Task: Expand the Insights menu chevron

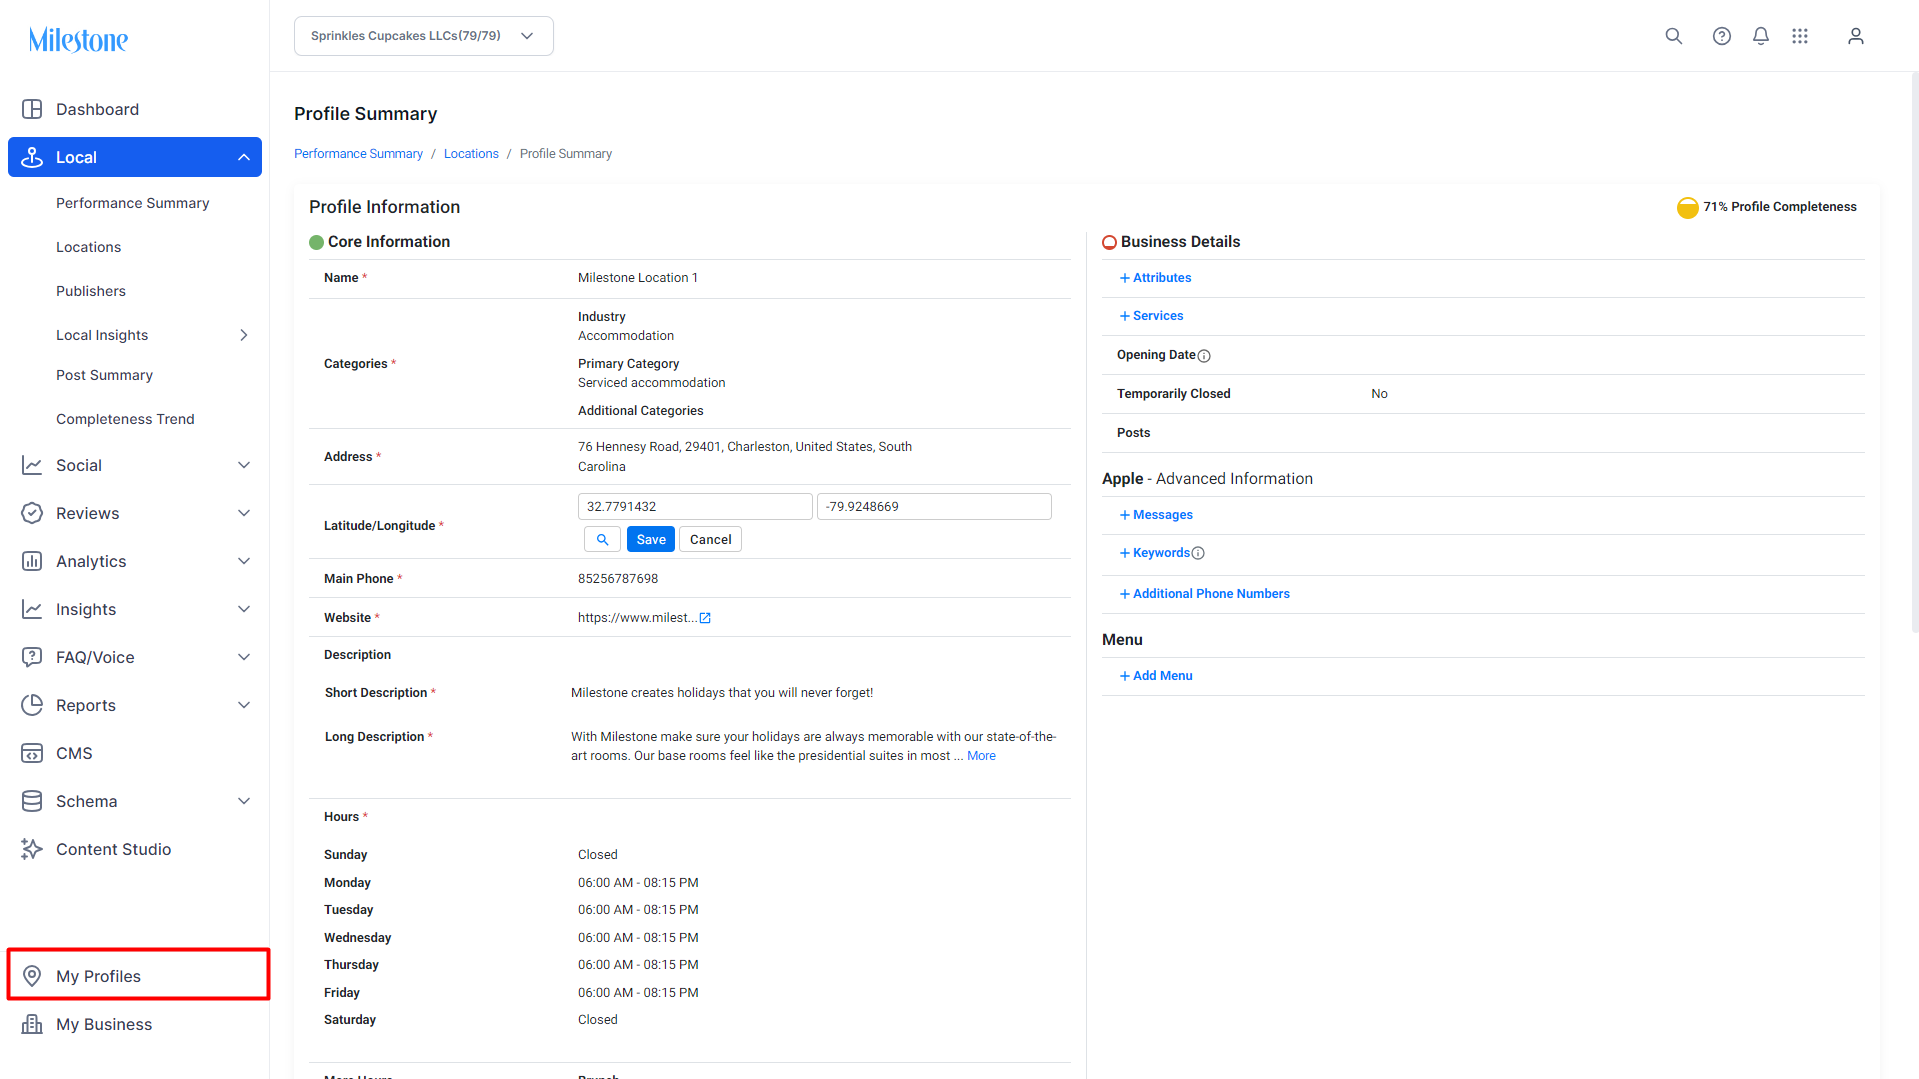Action: (243, 609)
